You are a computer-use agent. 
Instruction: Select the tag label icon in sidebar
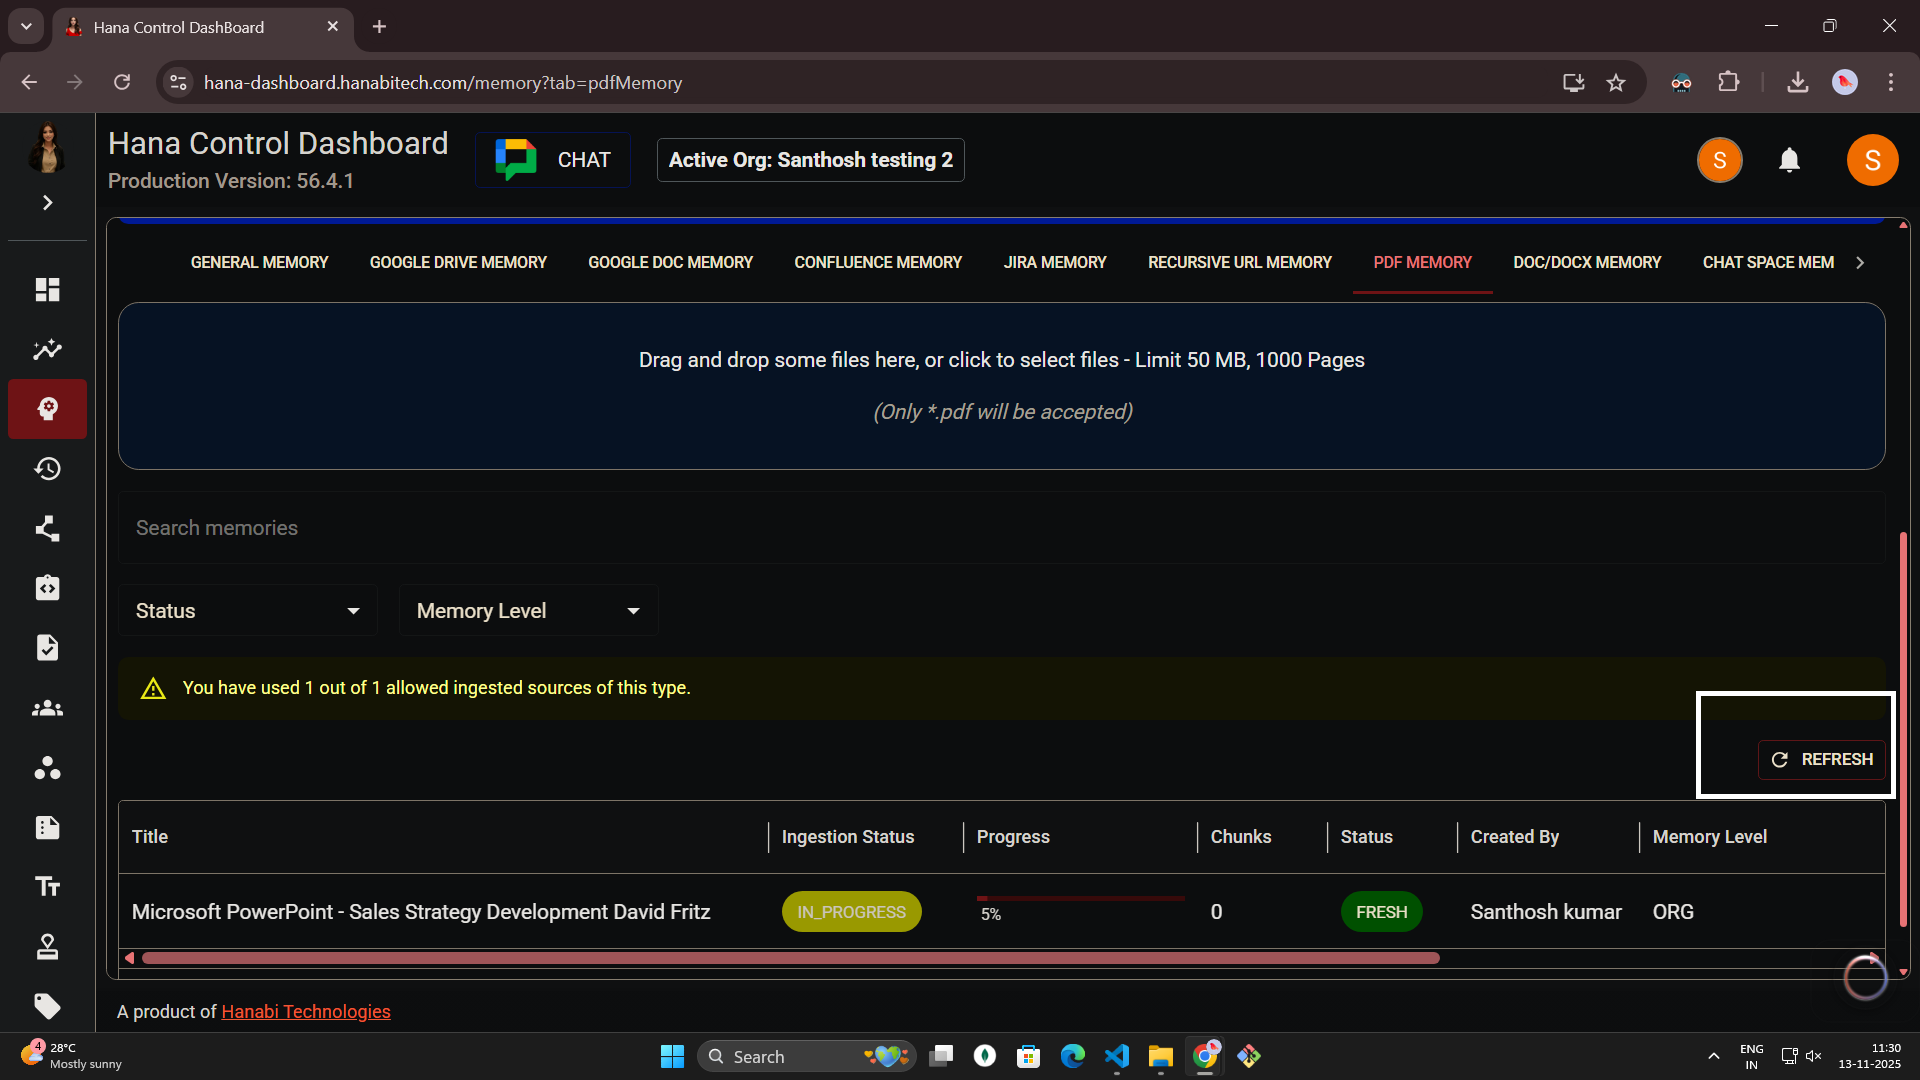pyautogui.click(x=47, y=1007)
